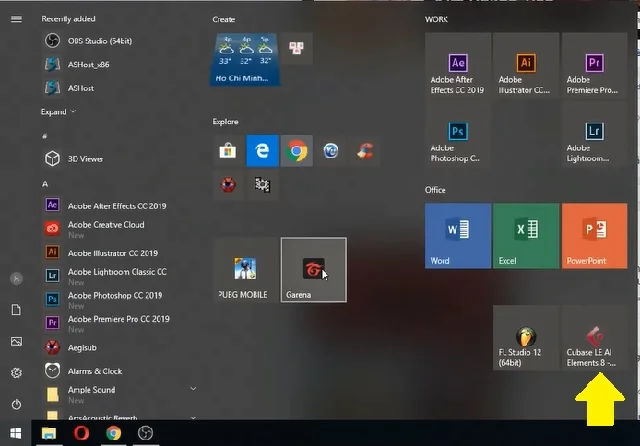Open 3D Viewer app
Screen dimensions: 640x446
[118, 159]
